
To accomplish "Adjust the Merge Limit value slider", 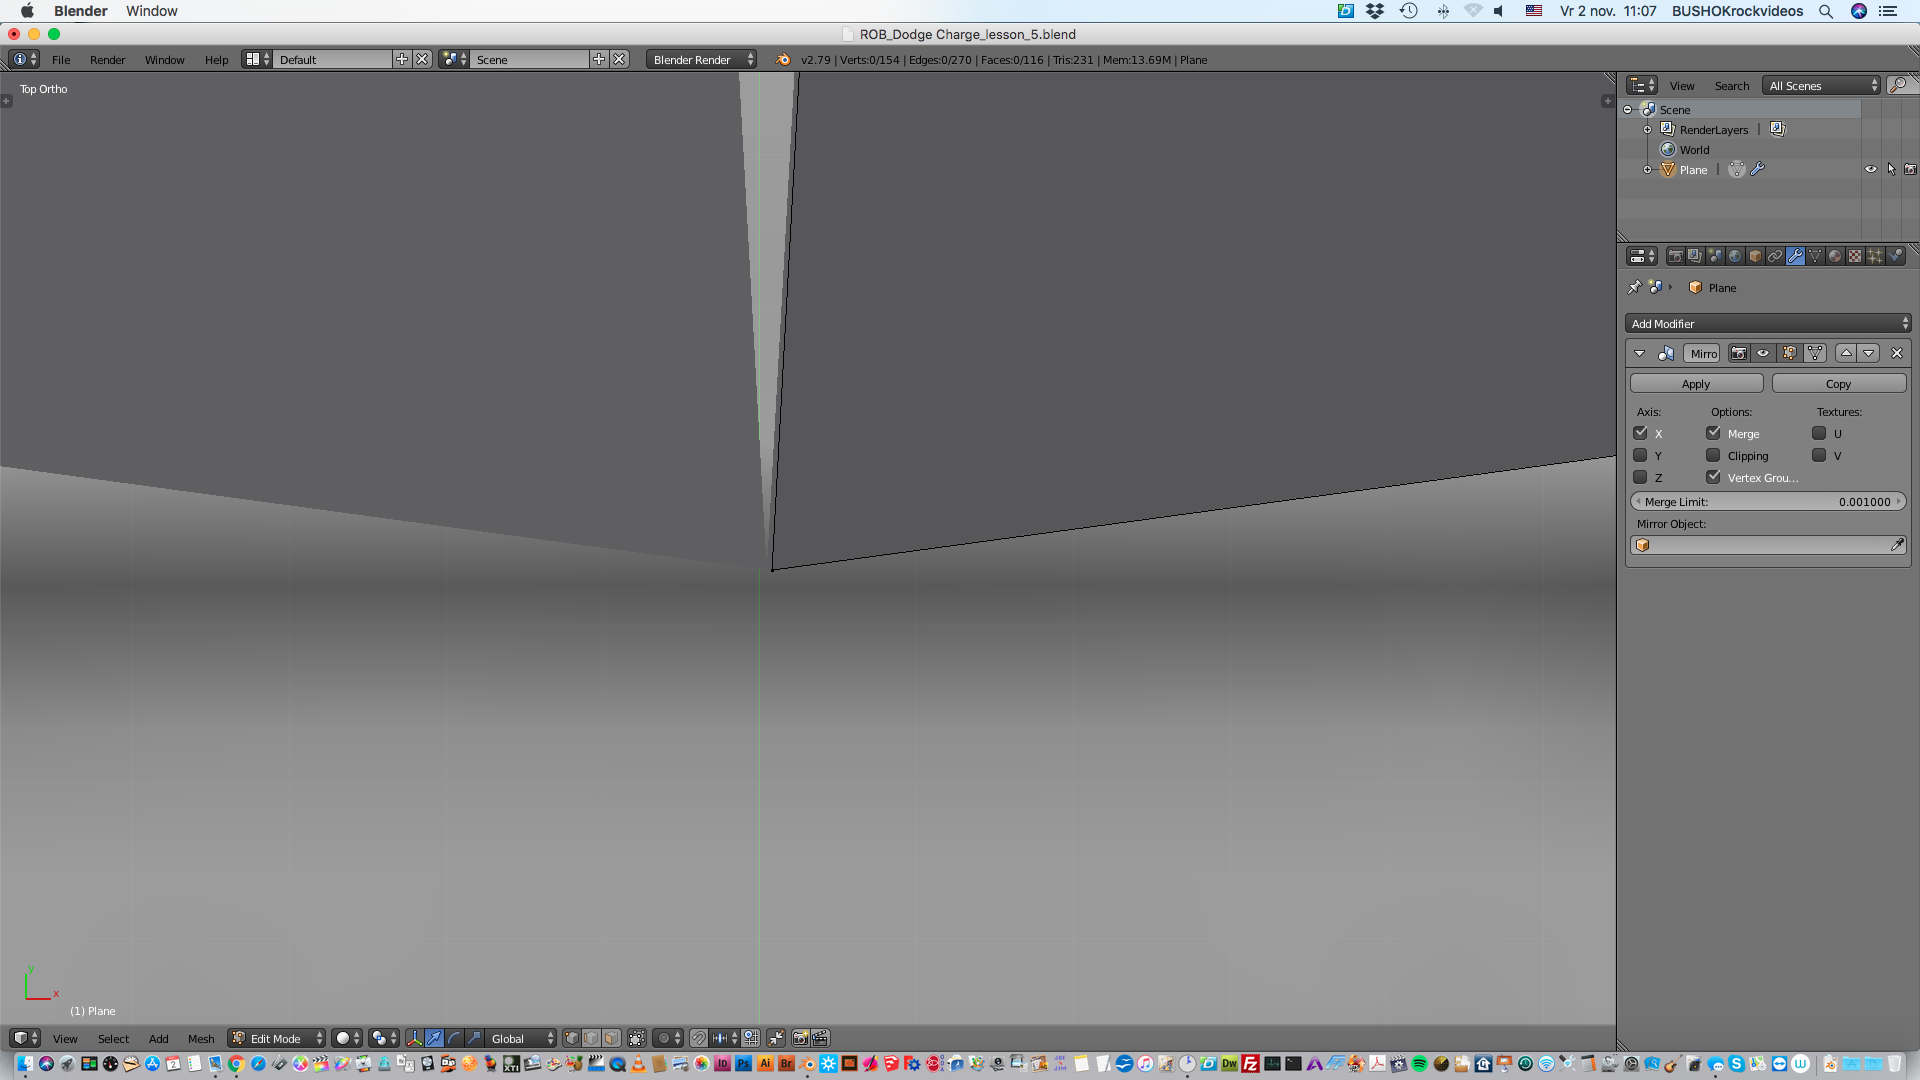I will 1767,501.
